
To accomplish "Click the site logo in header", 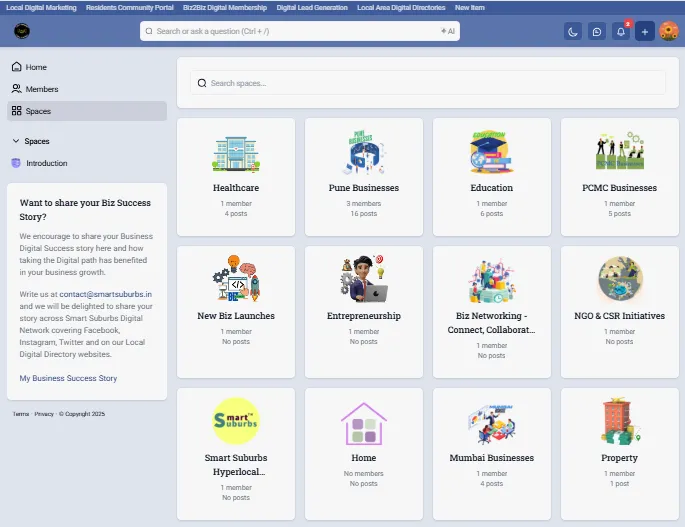I will coord(22,32).
